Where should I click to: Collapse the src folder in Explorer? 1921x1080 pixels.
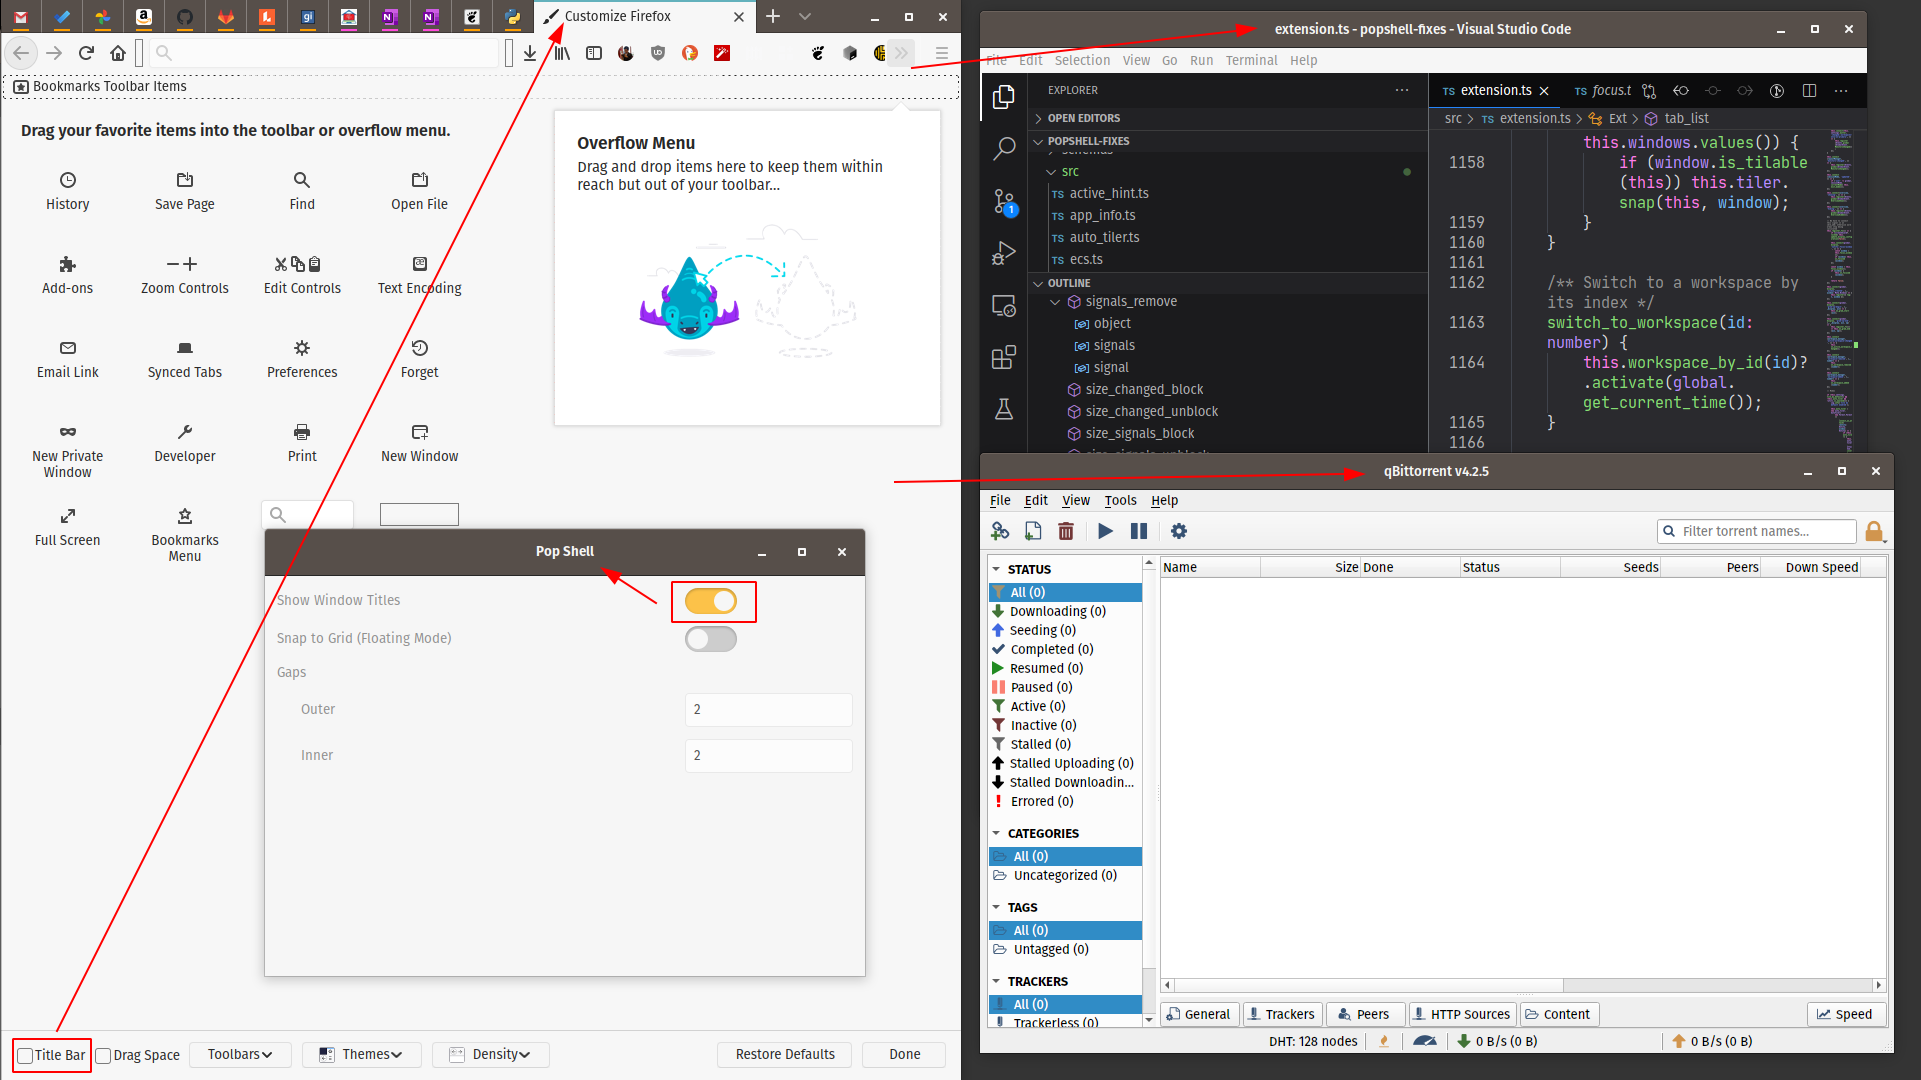pos(1069,172)
